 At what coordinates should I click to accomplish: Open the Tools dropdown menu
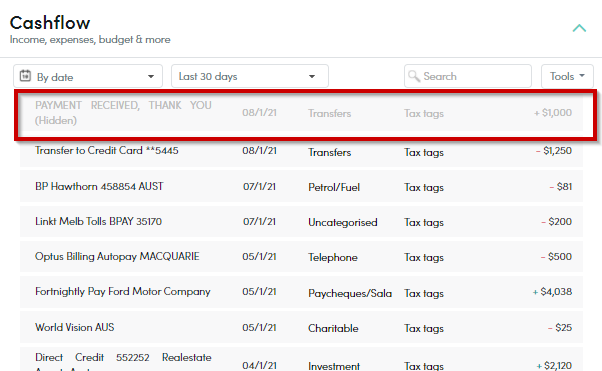point(567,76)
